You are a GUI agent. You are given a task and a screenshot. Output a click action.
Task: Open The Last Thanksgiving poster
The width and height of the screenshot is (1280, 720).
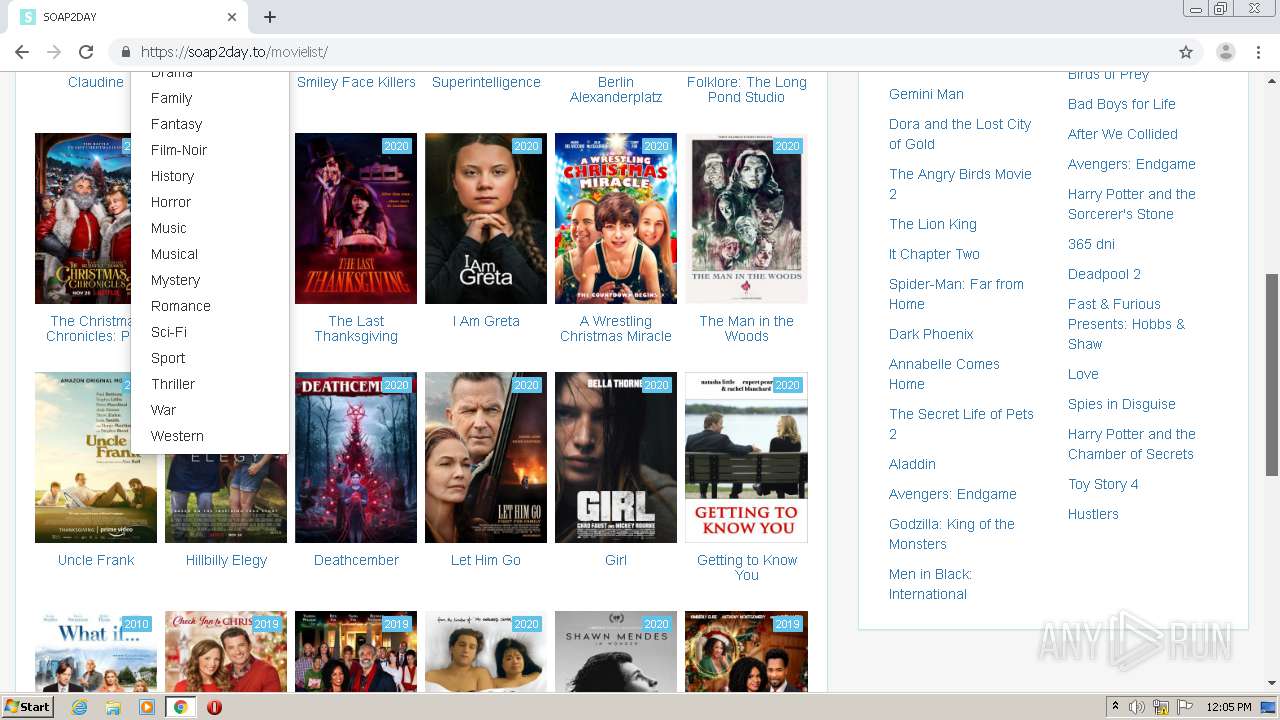(x=356, y=219)
